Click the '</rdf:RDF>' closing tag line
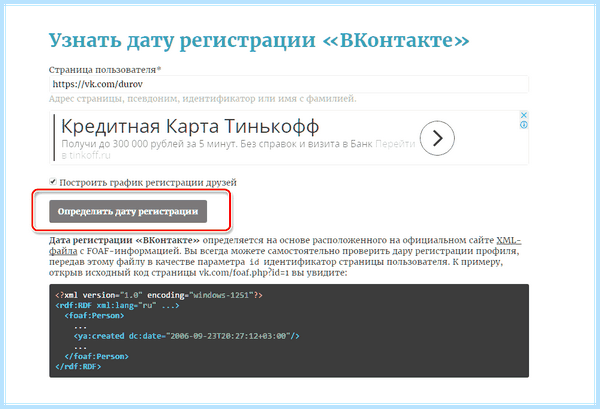The width and height of the screenshot is (600, 409). click(x=78, y=367)
